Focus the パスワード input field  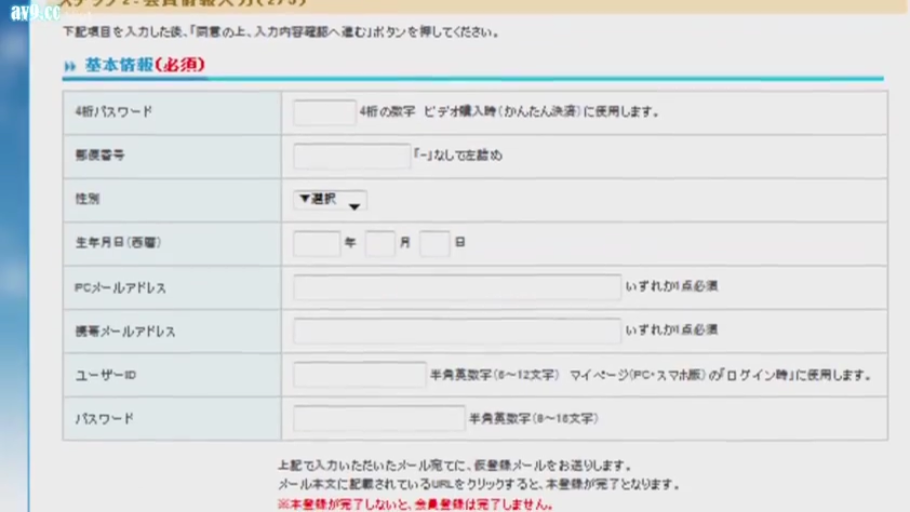[378, 418]
